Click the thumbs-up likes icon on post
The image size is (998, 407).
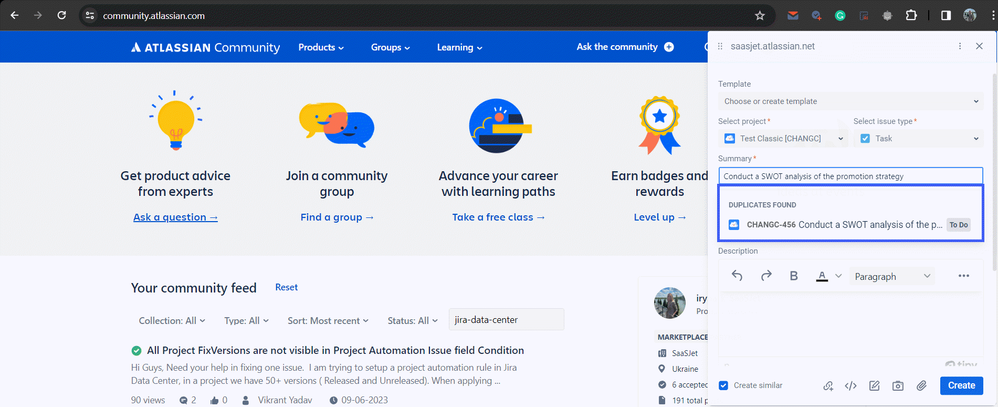pyautogui.click(x=214, y=400)
